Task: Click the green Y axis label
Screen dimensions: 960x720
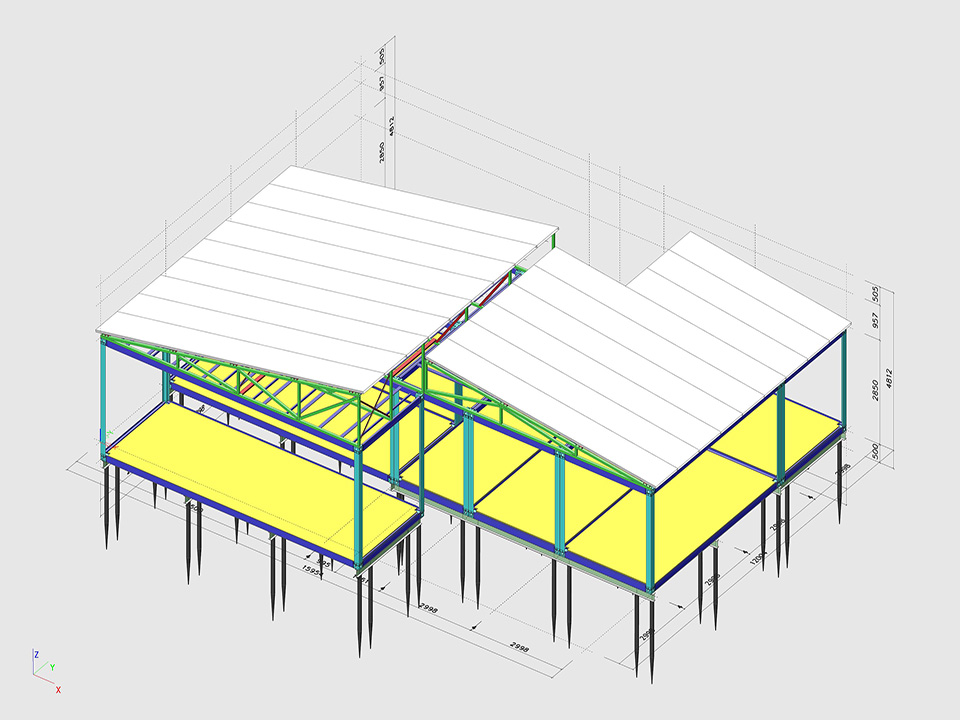Action: [52, 667]
